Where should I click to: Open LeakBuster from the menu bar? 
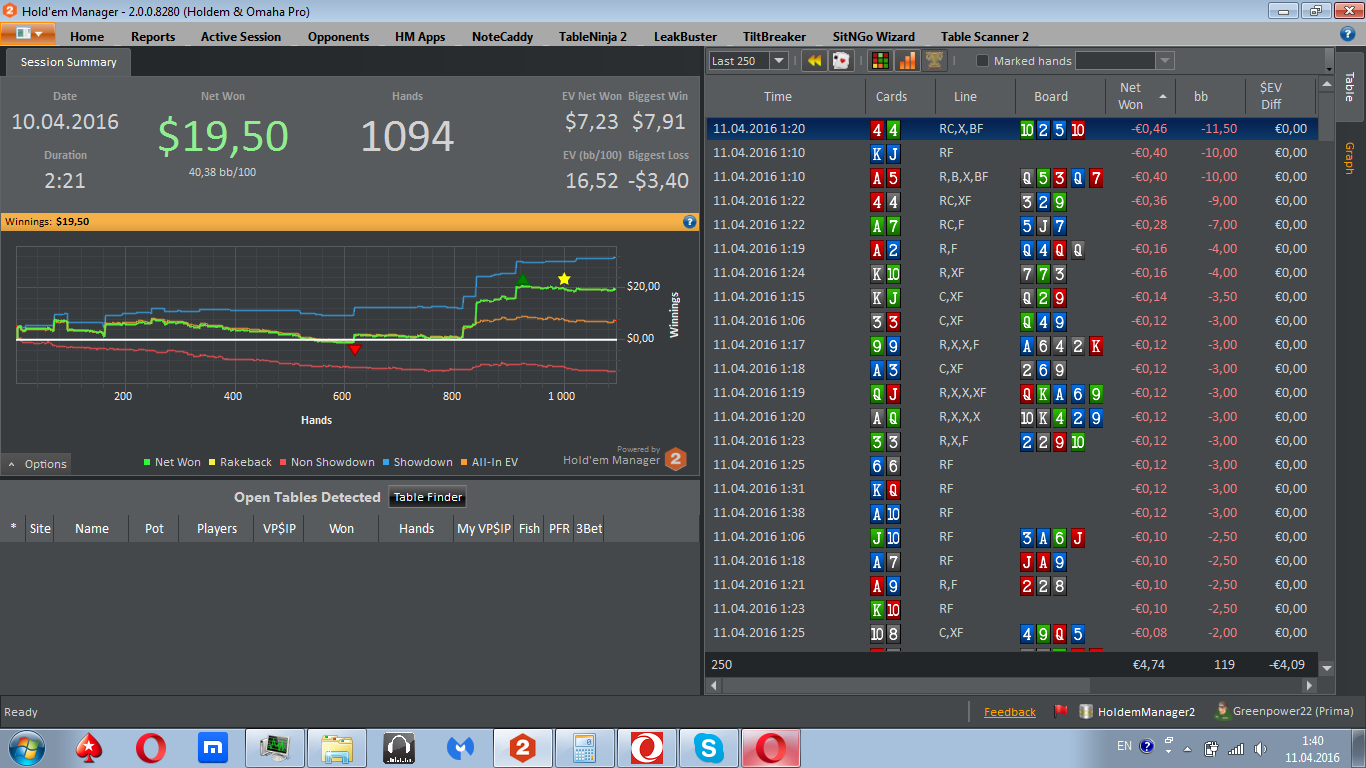click(x=685, y=36)
